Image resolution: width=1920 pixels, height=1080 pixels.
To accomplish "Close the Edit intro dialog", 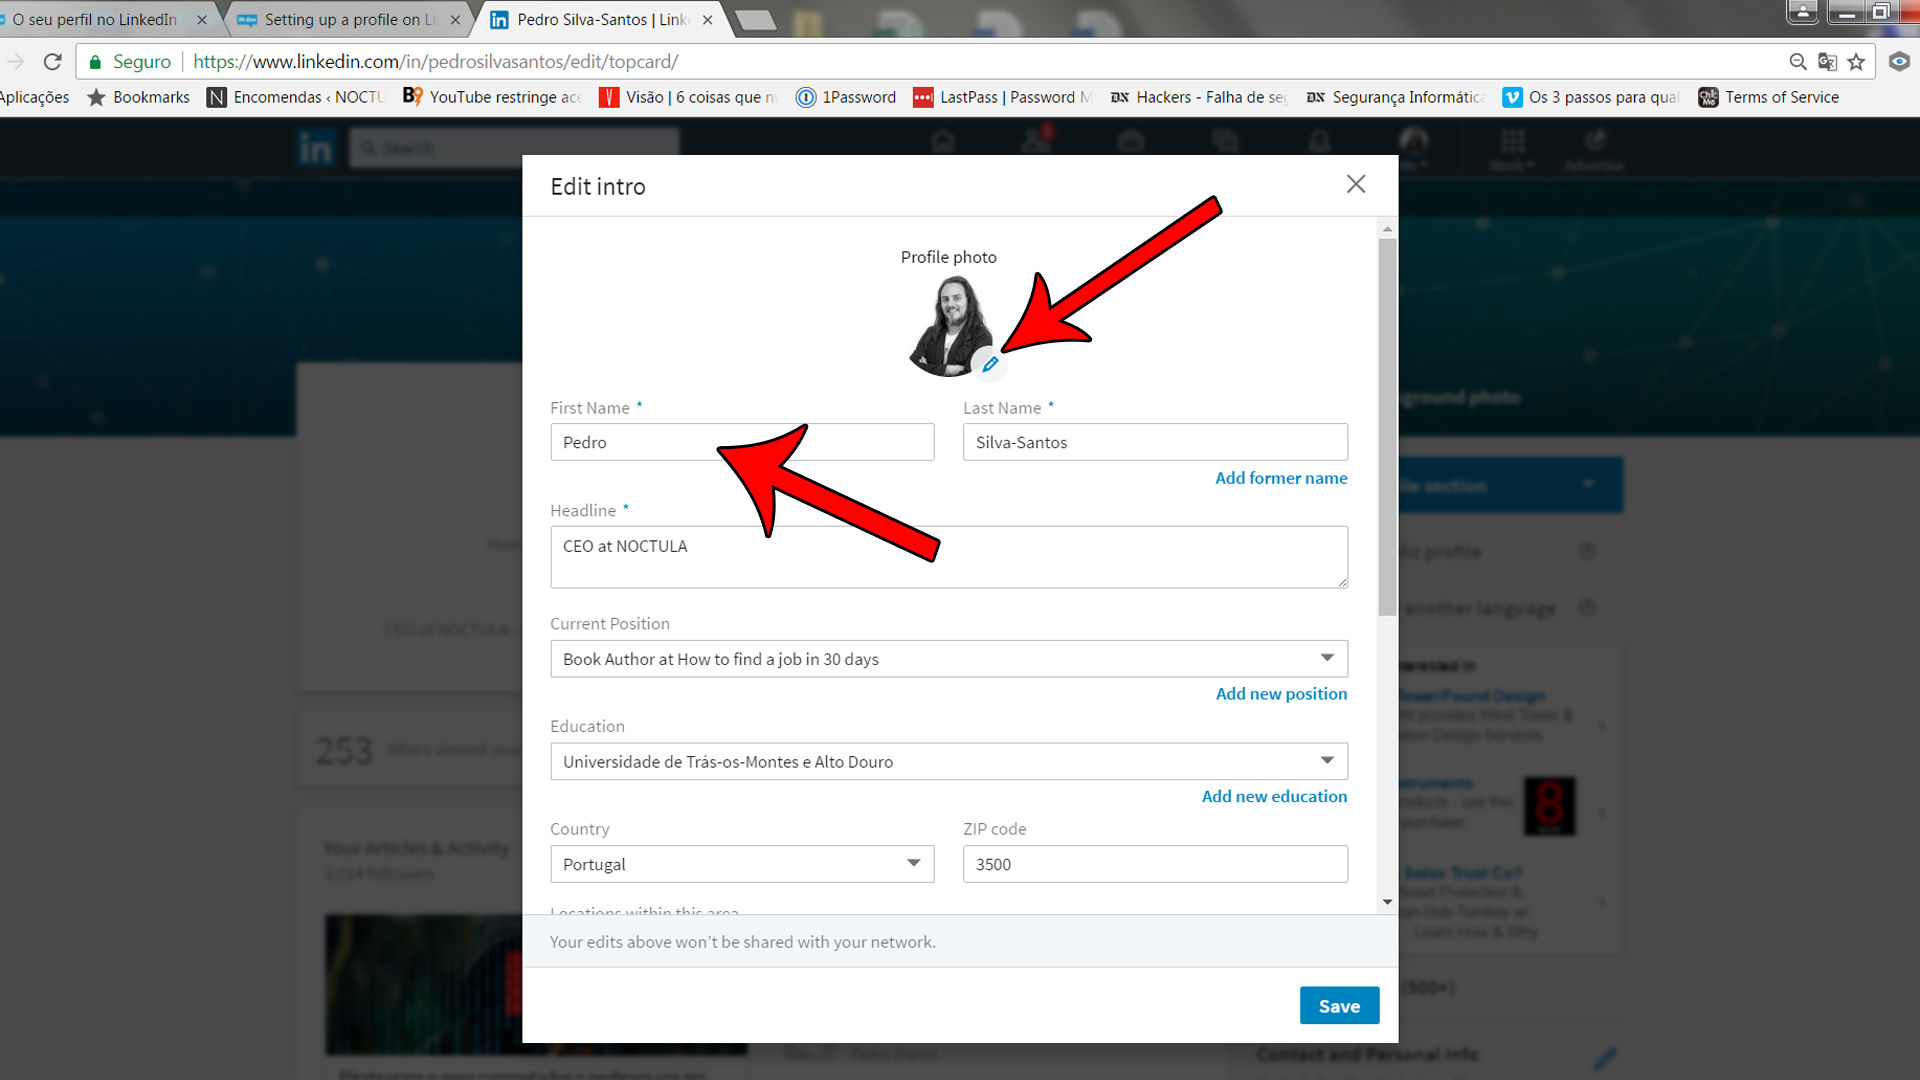I will (x=1356, y=184).
